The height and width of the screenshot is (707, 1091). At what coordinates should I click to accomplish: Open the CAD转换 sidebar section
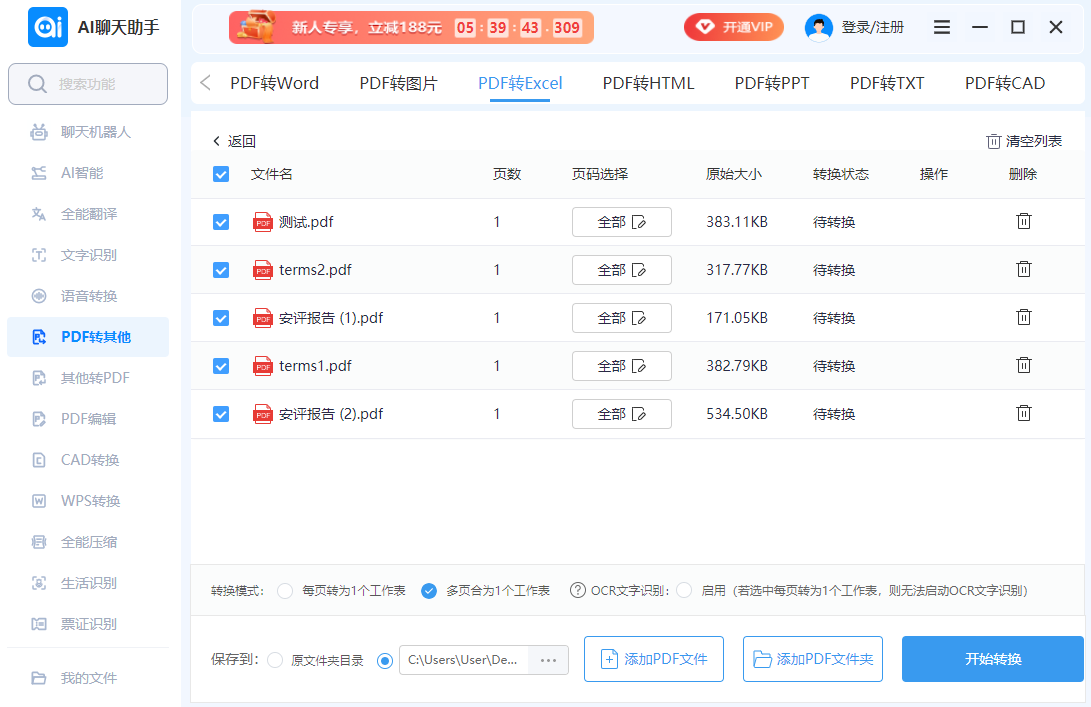87,459
